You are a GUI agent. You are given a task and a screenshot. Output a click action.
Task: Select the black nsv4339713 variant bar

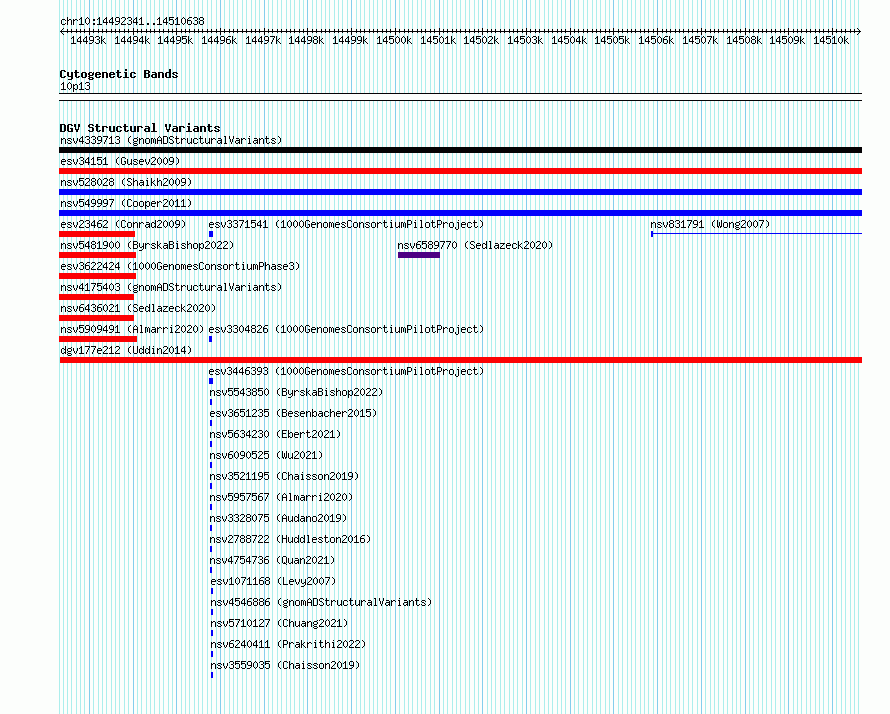coord(460,150)
